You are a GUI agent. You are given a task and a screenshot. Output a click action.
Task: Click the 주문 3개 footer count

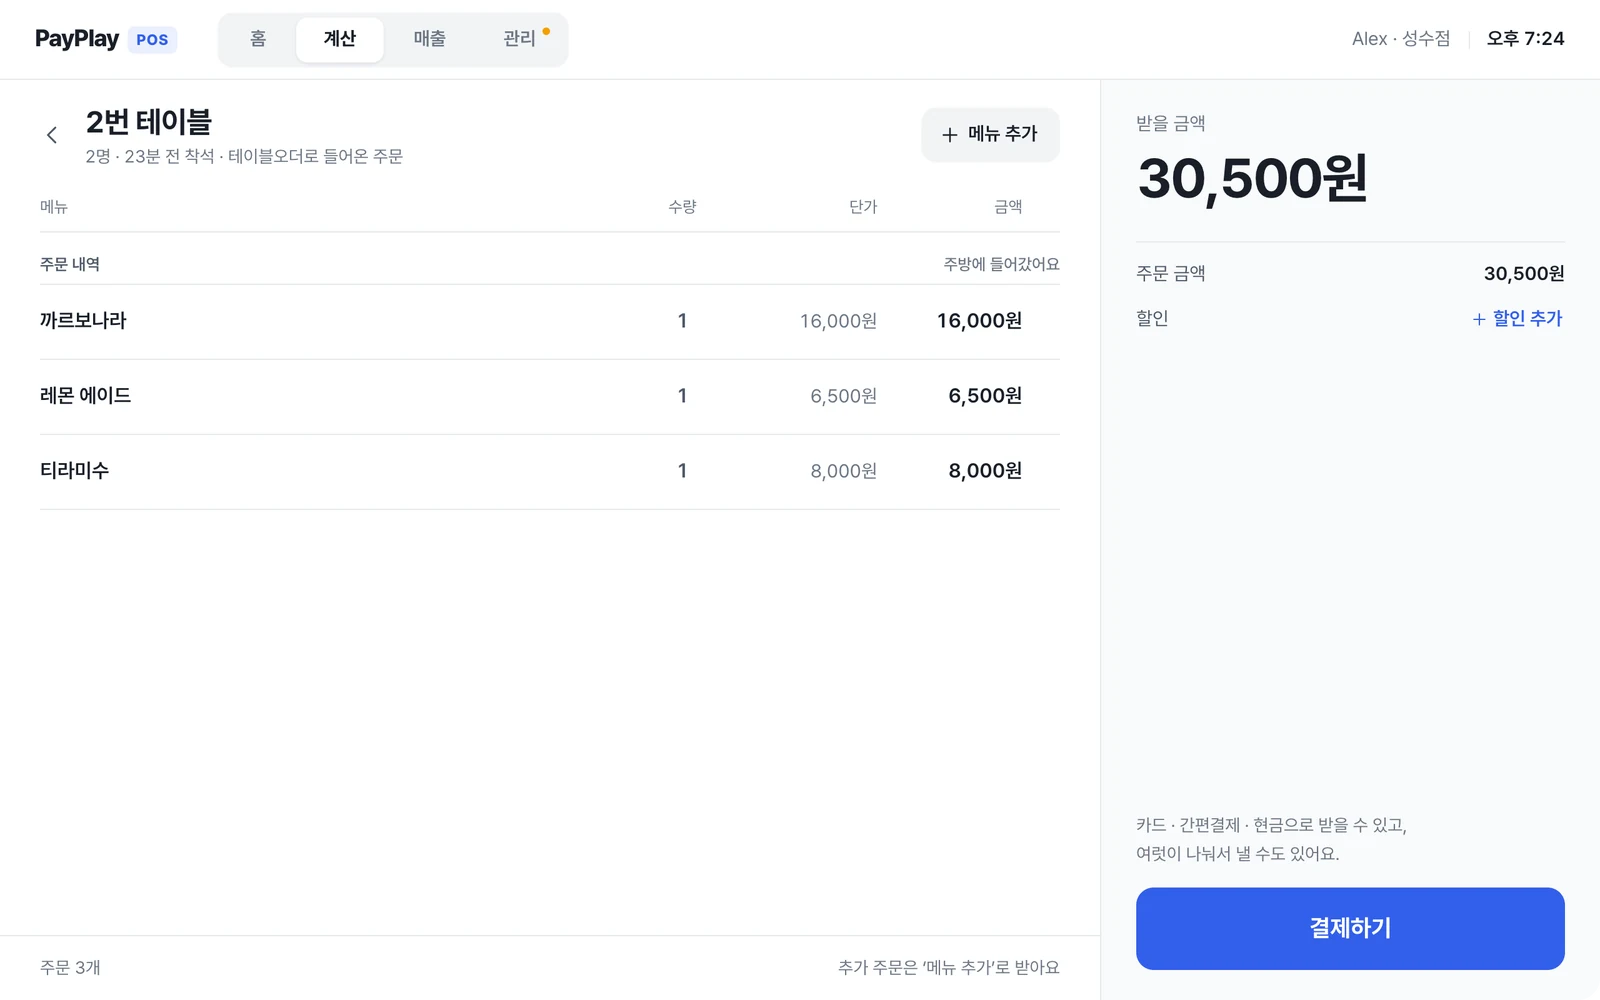(70, 968)
